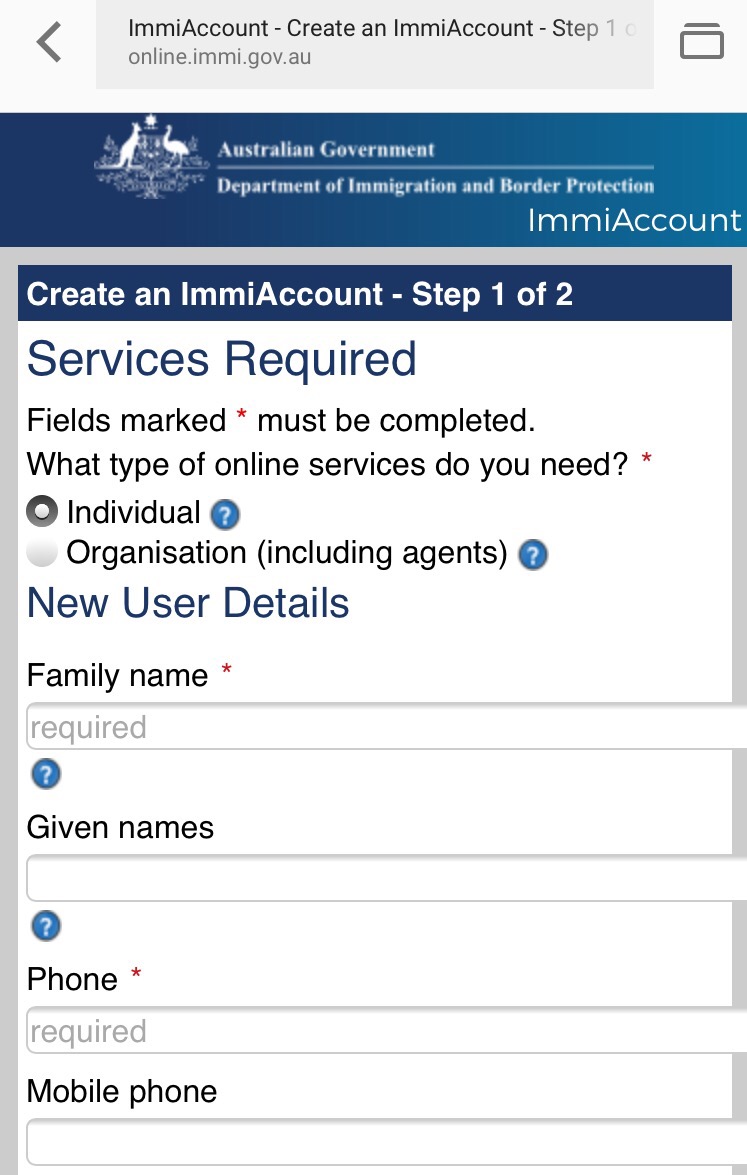This screenshot has width=747, height=1175.
Task: Open help icon next to Individual
Action: [226, 515]
